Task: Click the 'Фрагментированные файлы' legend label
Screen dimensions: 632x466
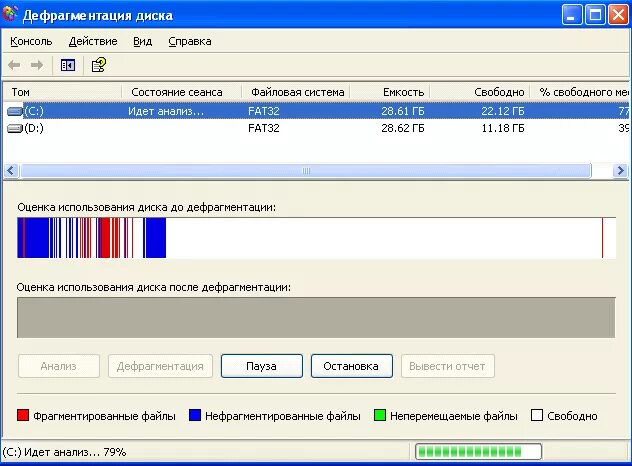Action: pyautogui.click(x=104, y=416)
